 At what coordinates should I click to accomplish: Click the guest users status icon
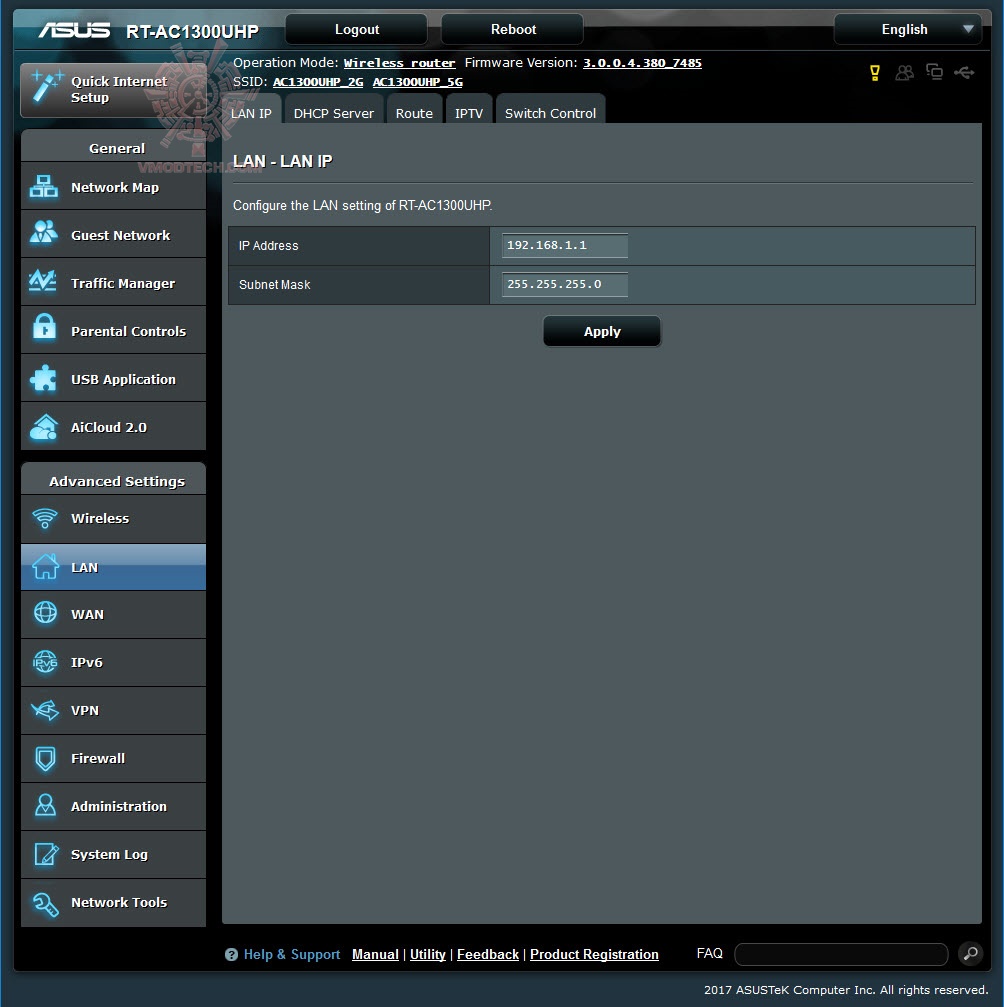tap(904, 73)
